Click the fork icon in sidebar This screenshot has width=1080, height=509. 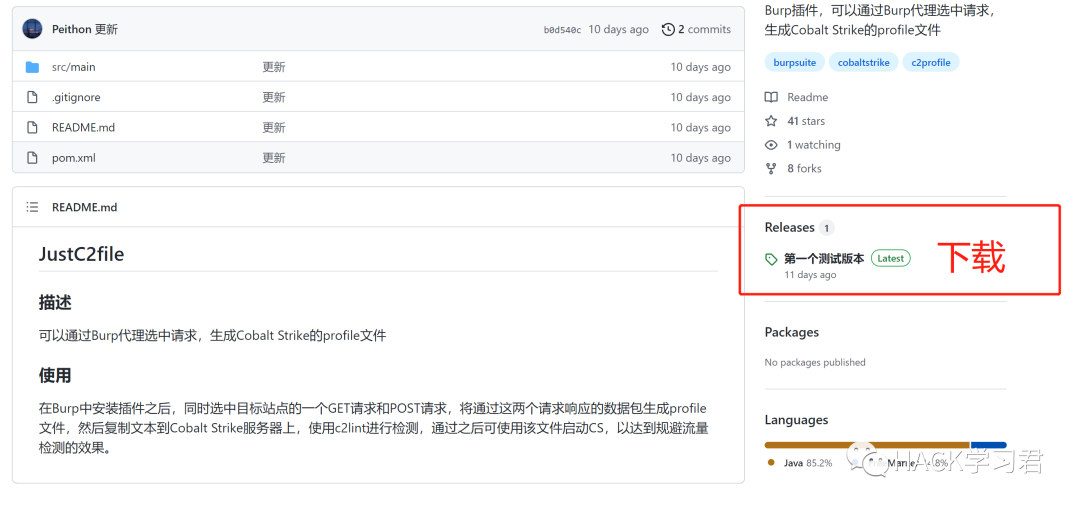771,168
